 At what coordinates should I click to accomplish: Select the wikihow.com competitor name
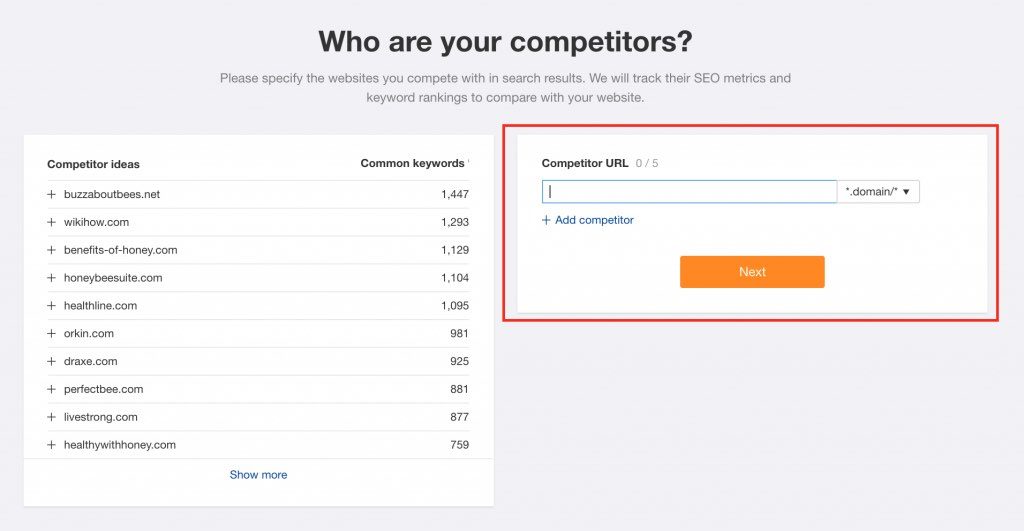pyautogui.click(x=96, y=222)
